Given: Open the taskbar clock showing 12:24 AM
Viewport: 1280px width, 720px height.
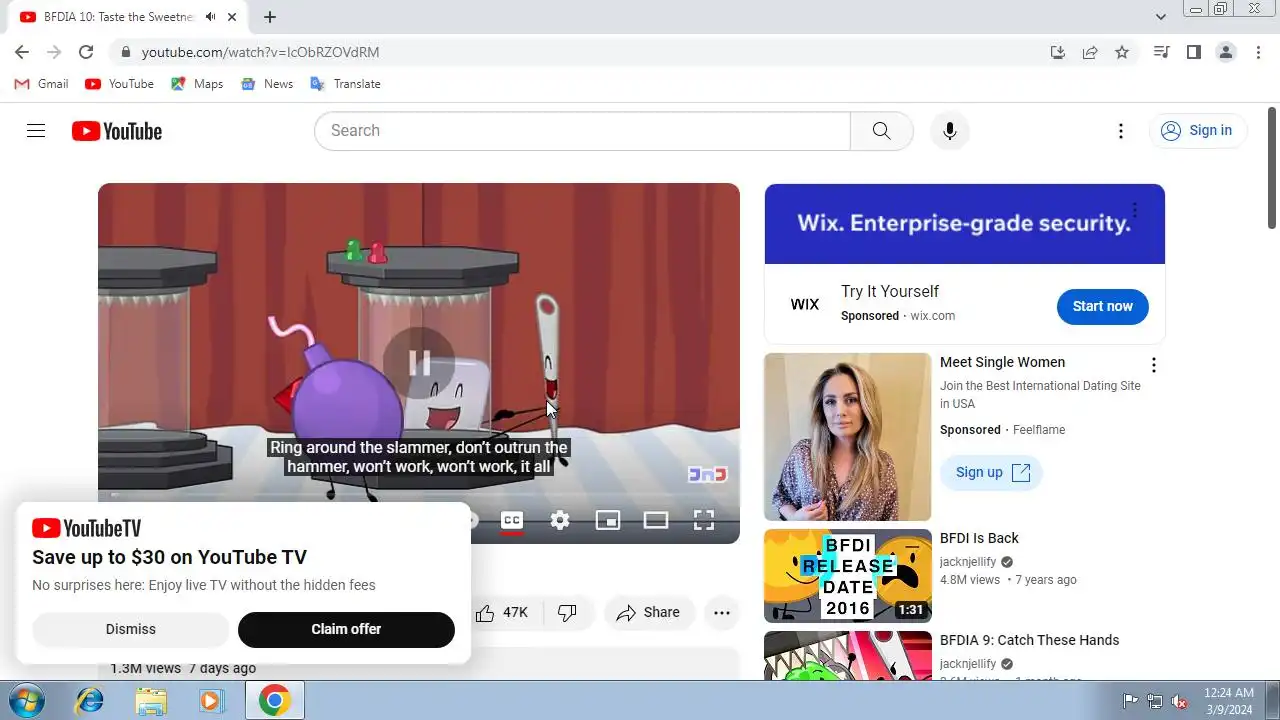Looking at the screenshot, I should (x=1229, y=701).
